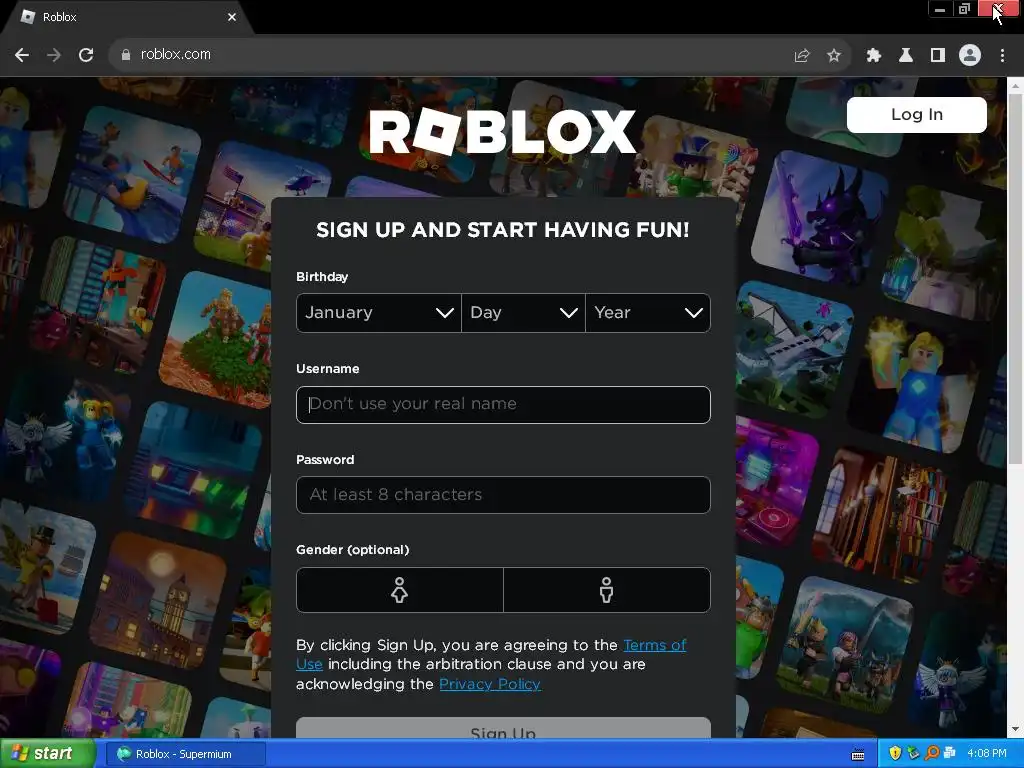Click the network computers tray icon
Viewport: 1024px width, 768px height.
(950, 754)
